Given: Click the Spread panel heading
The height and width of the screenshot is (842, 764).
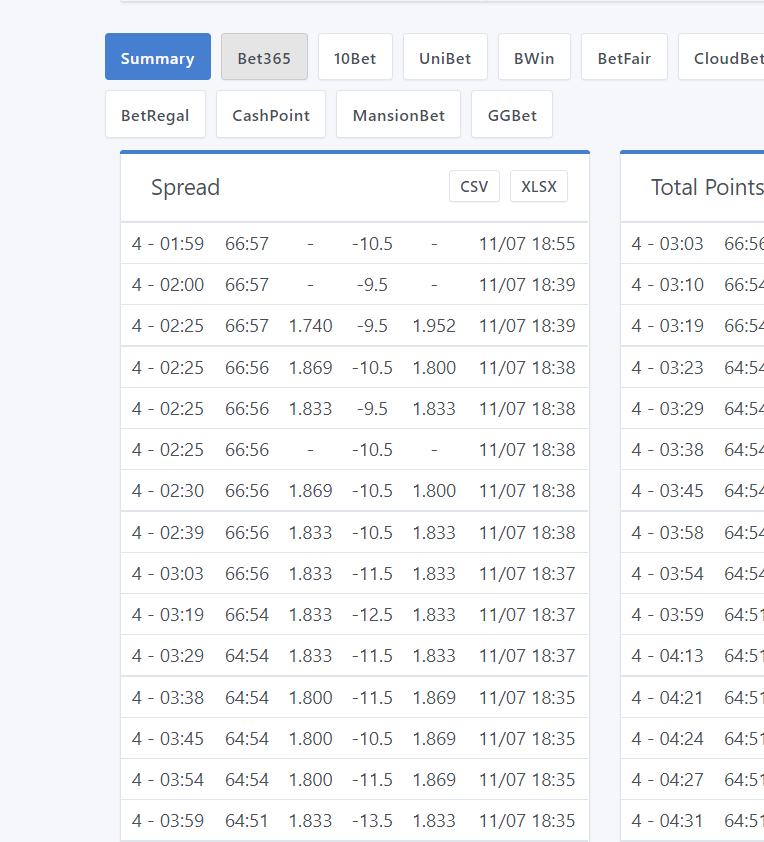Looking at the screenshot, I should pyautogui.click(x=186, y=188).
